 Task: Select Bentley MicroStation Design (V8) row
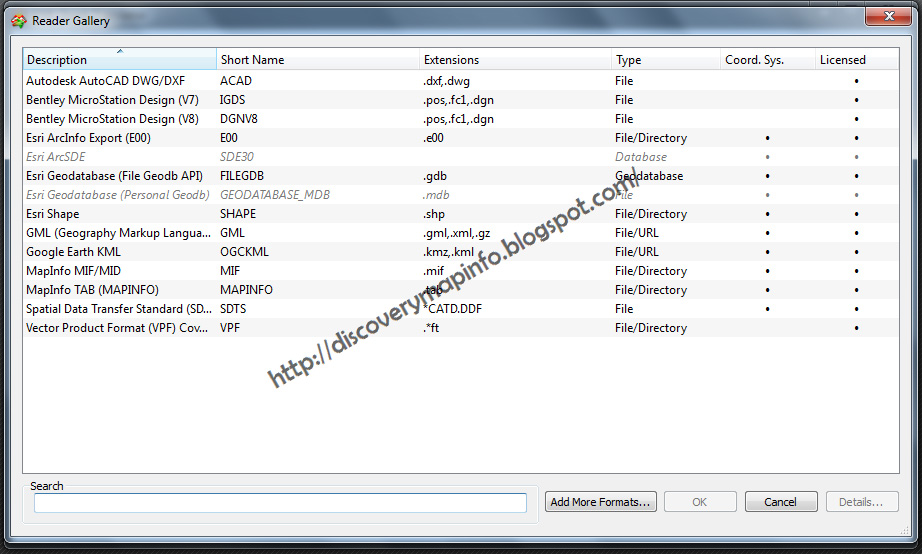click(x=460, y=119)
